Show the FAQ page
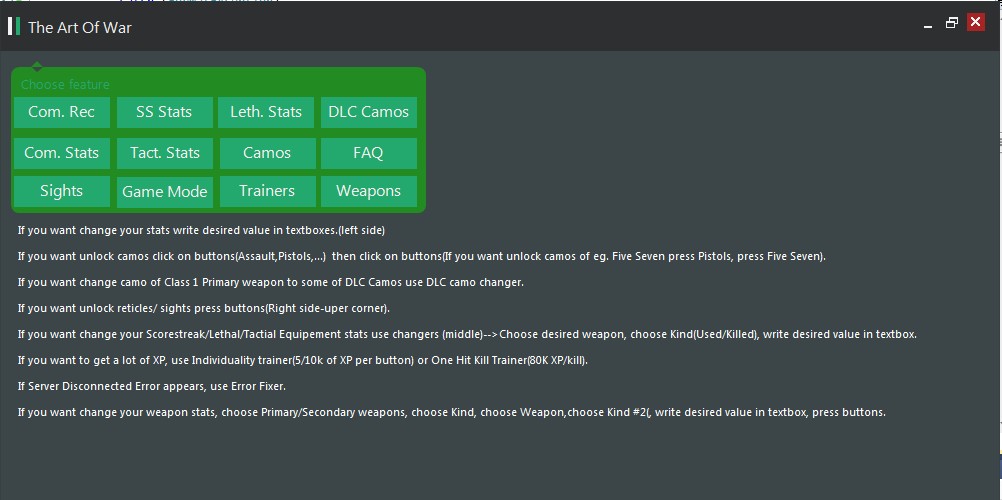 tap(368, 153)
